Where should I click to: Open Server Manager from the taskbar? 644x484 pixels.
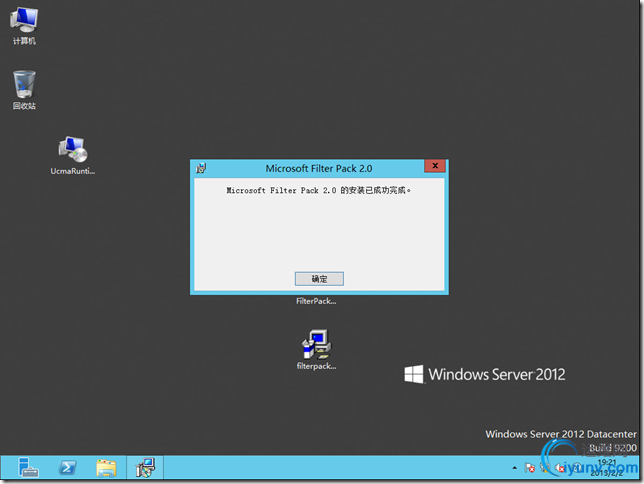pyautogui.click(x=28, y=468)
